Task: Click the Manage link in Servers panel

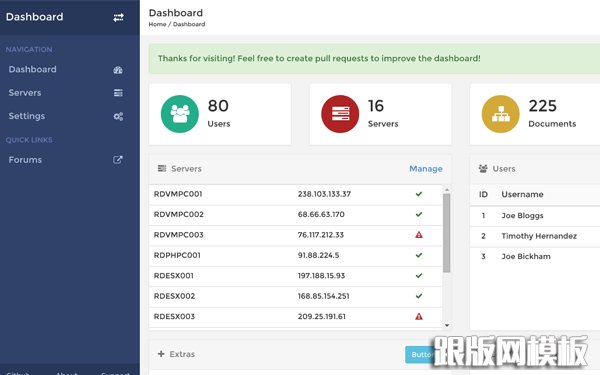Action: click(426, 169)
